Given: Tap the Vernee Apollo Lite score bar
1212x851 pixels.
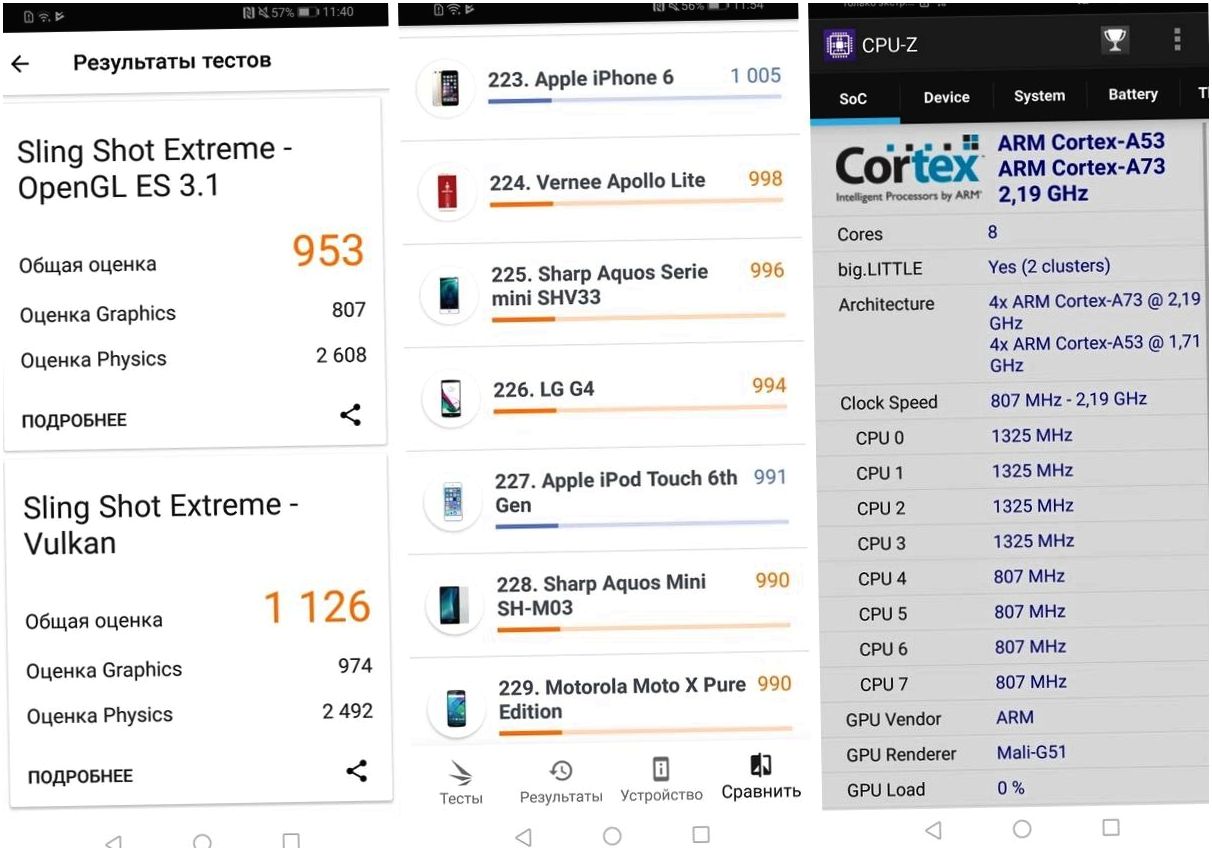Looking at the screenshot, I should click(x=636, y=203).
